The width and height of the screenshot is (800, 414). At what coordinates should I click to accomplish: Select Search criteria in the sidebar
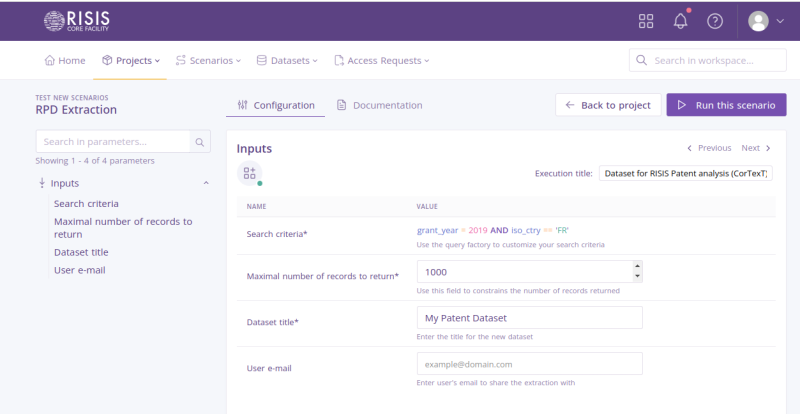(86, 204)
